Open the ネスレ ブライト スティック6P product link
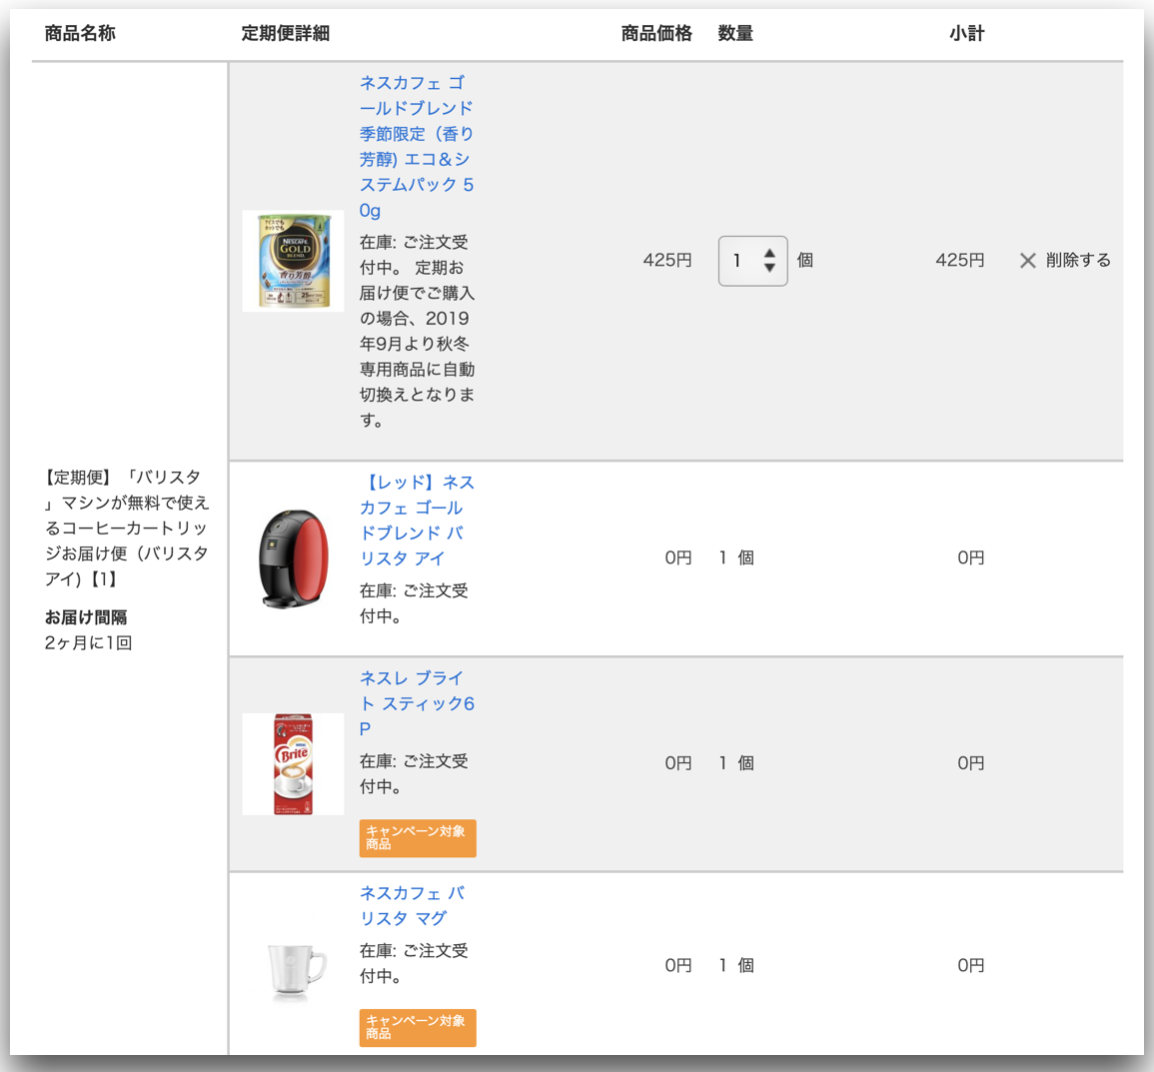This screenshot has width=1154, height=1072. point(417,703)
